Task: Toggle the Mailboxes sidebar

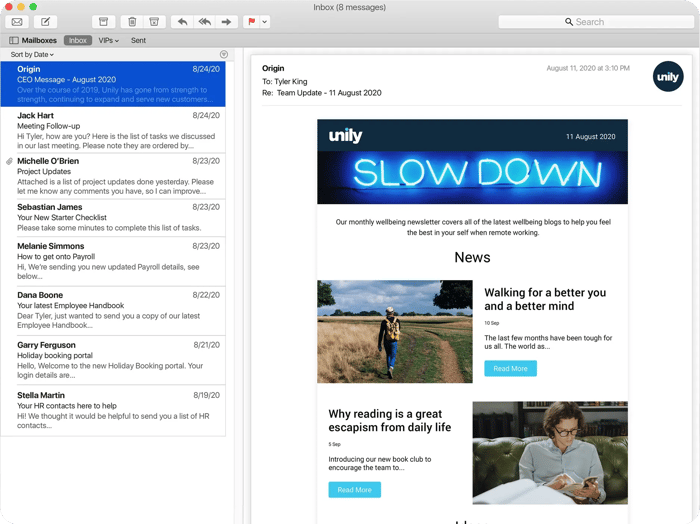Action: pyautogui.click(x=33, y=40)
